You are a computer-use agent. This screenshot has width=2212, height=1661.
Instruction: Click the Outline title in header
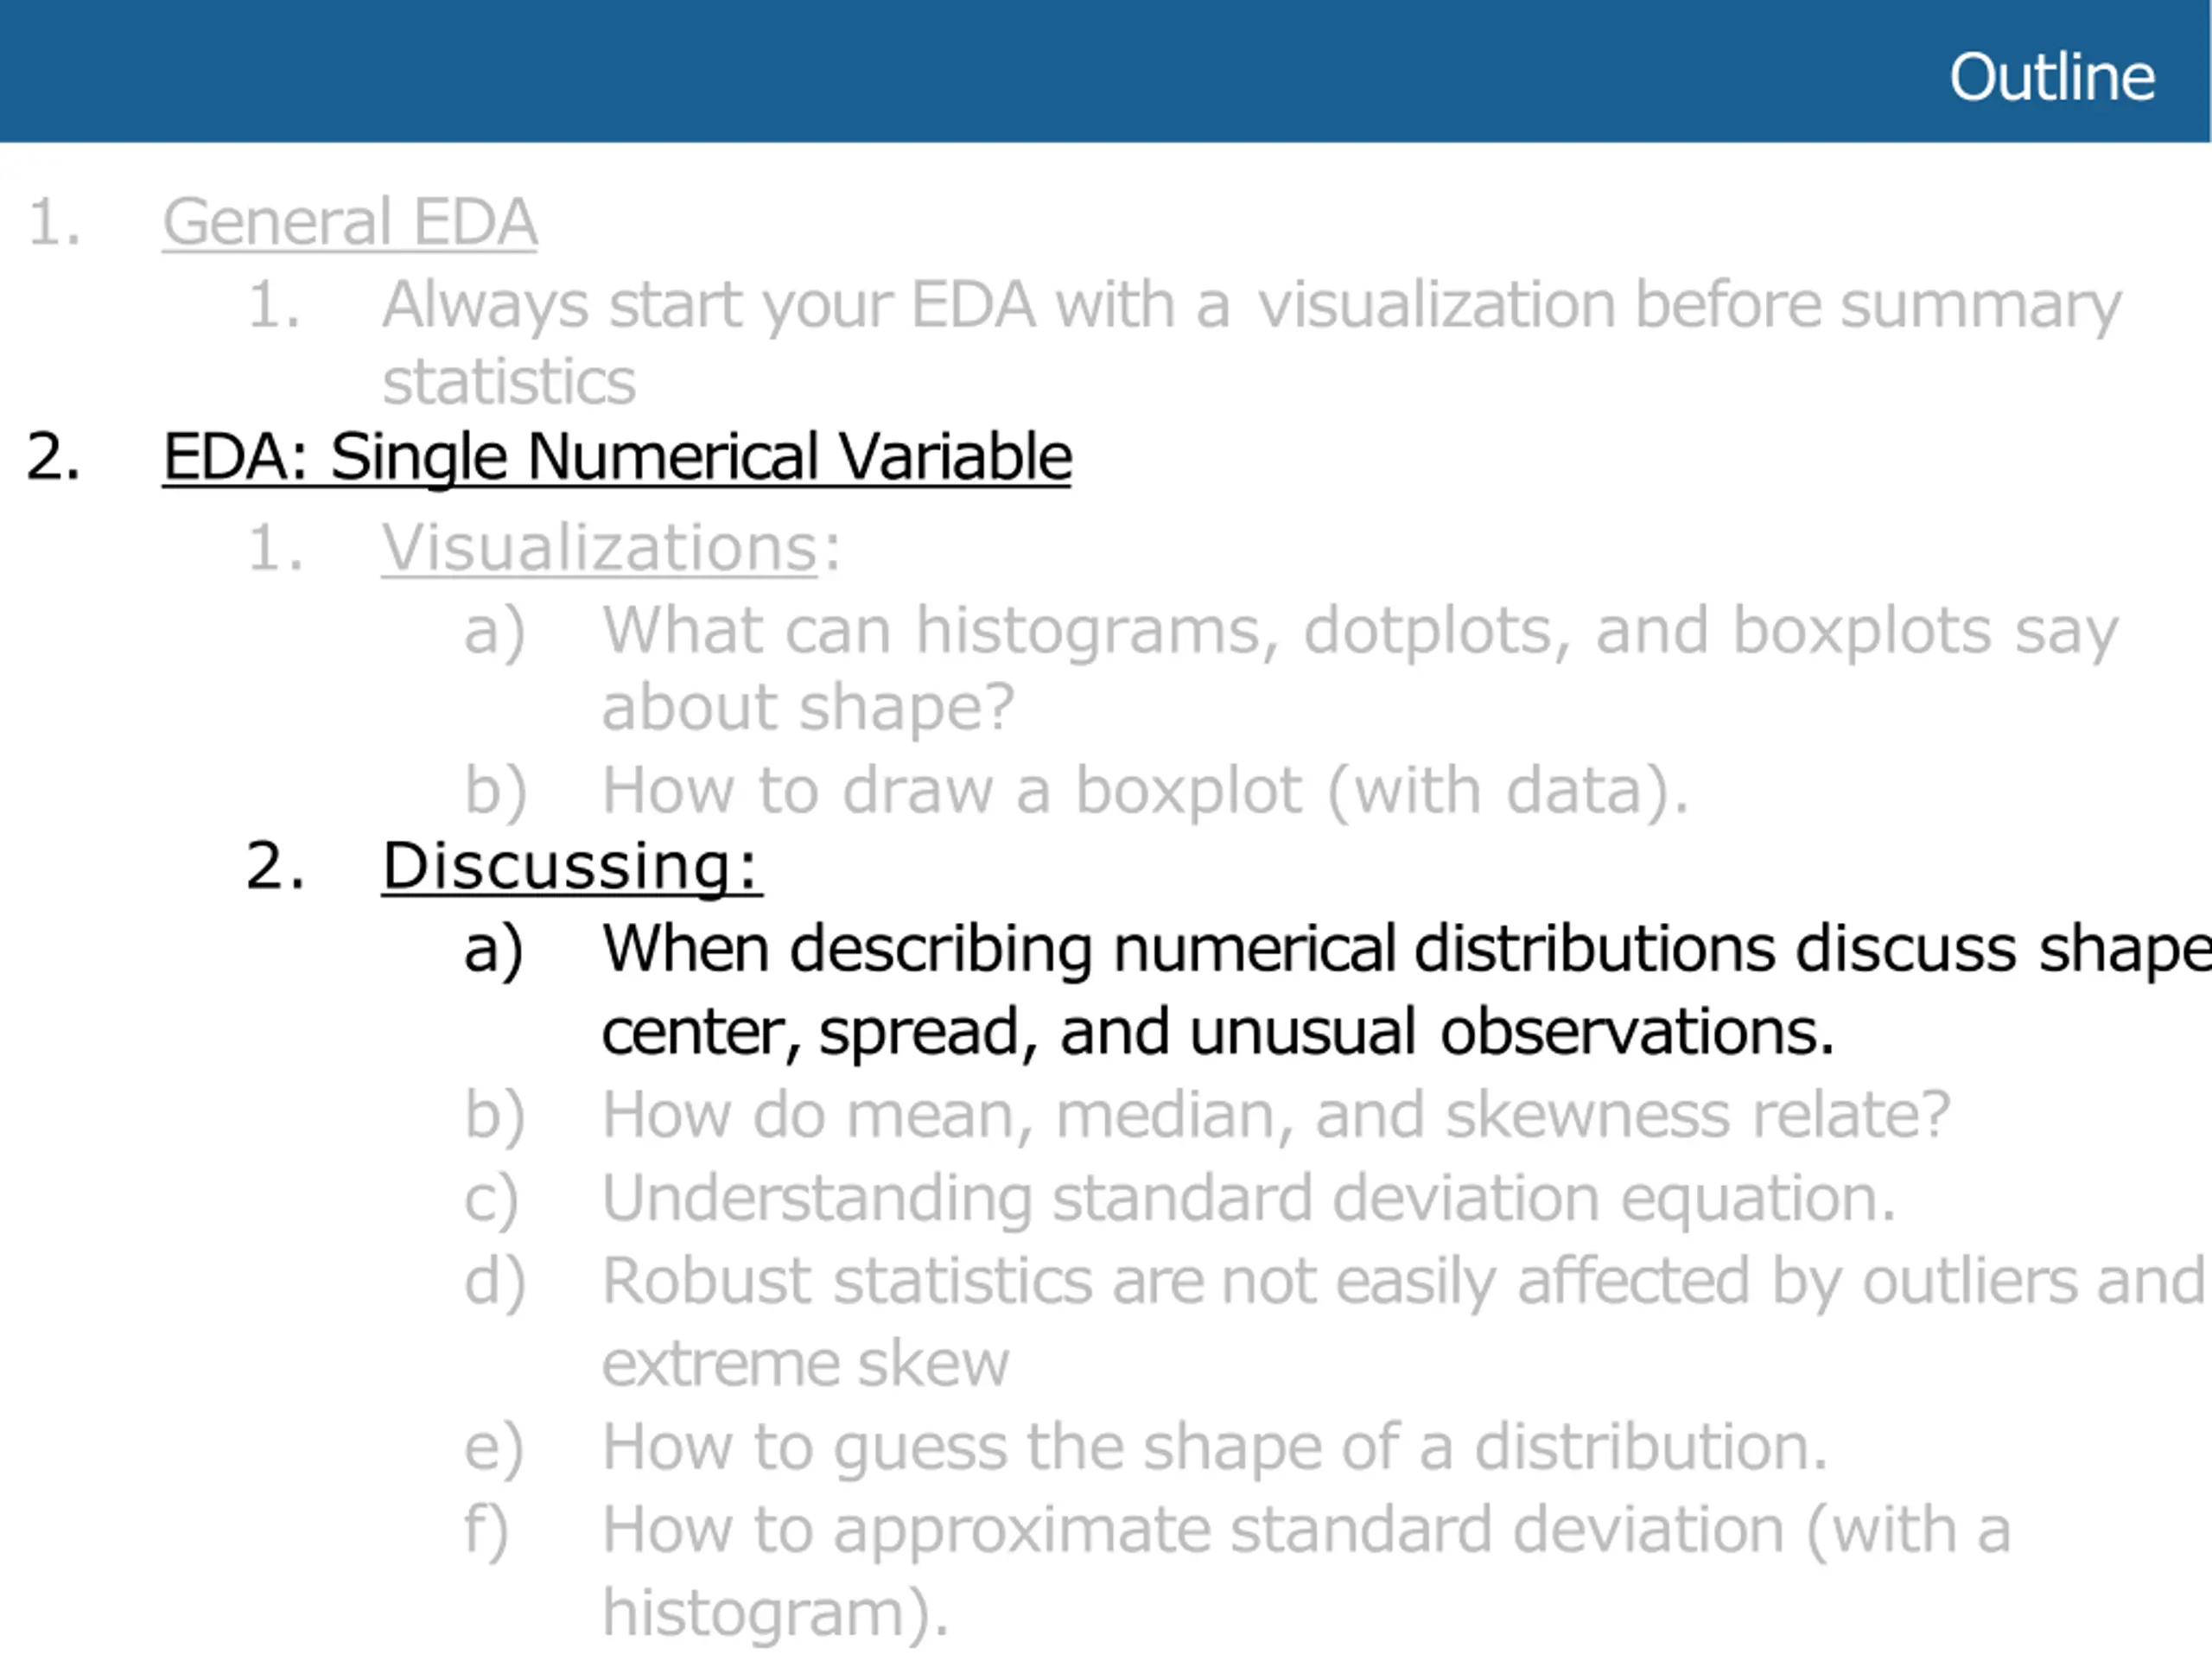click(x=2051, y=77)
